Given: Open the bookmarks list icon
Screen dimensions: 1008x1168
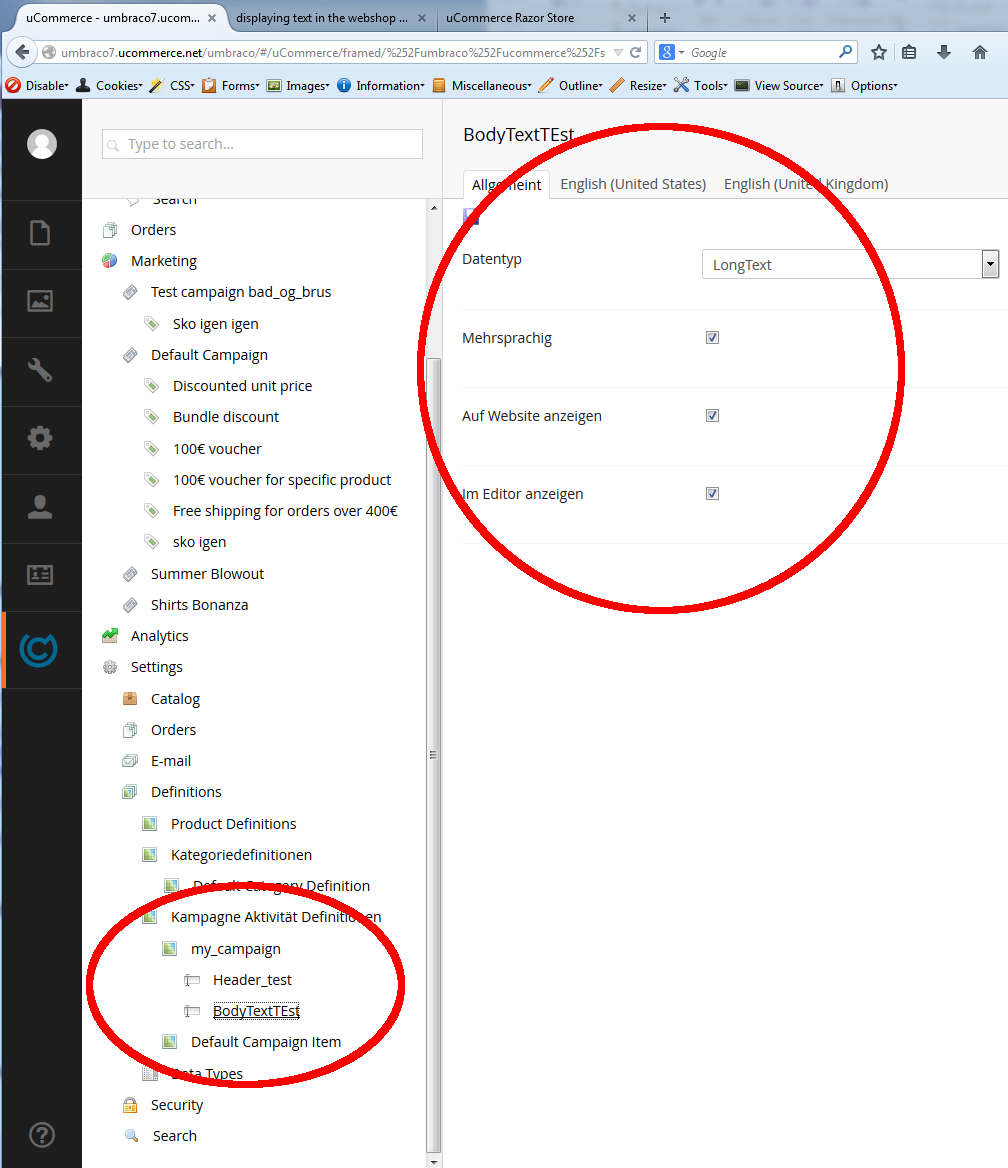Looking at the screenshot, I should 909,52.
